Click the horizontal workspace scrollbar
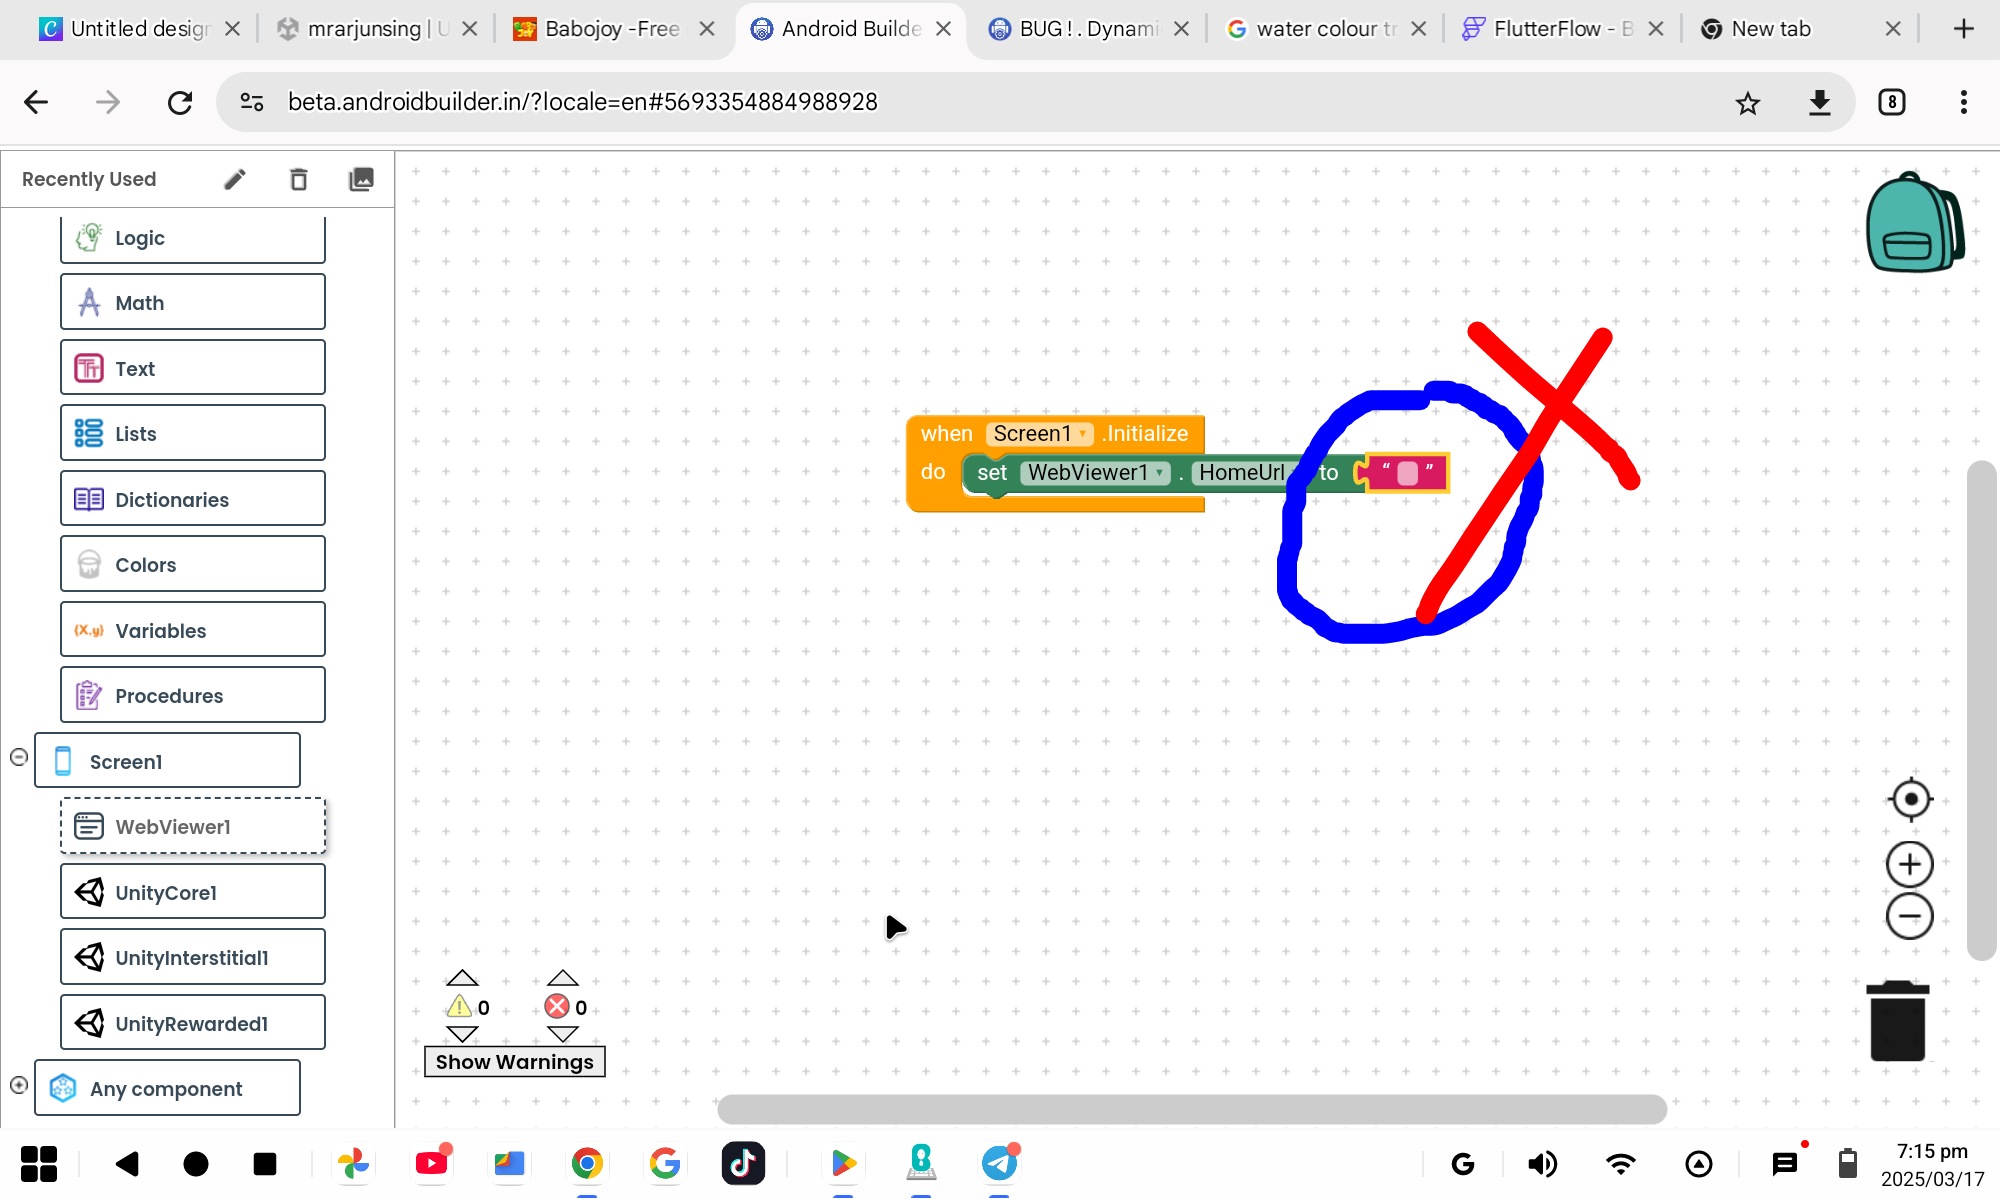 1191,1109
